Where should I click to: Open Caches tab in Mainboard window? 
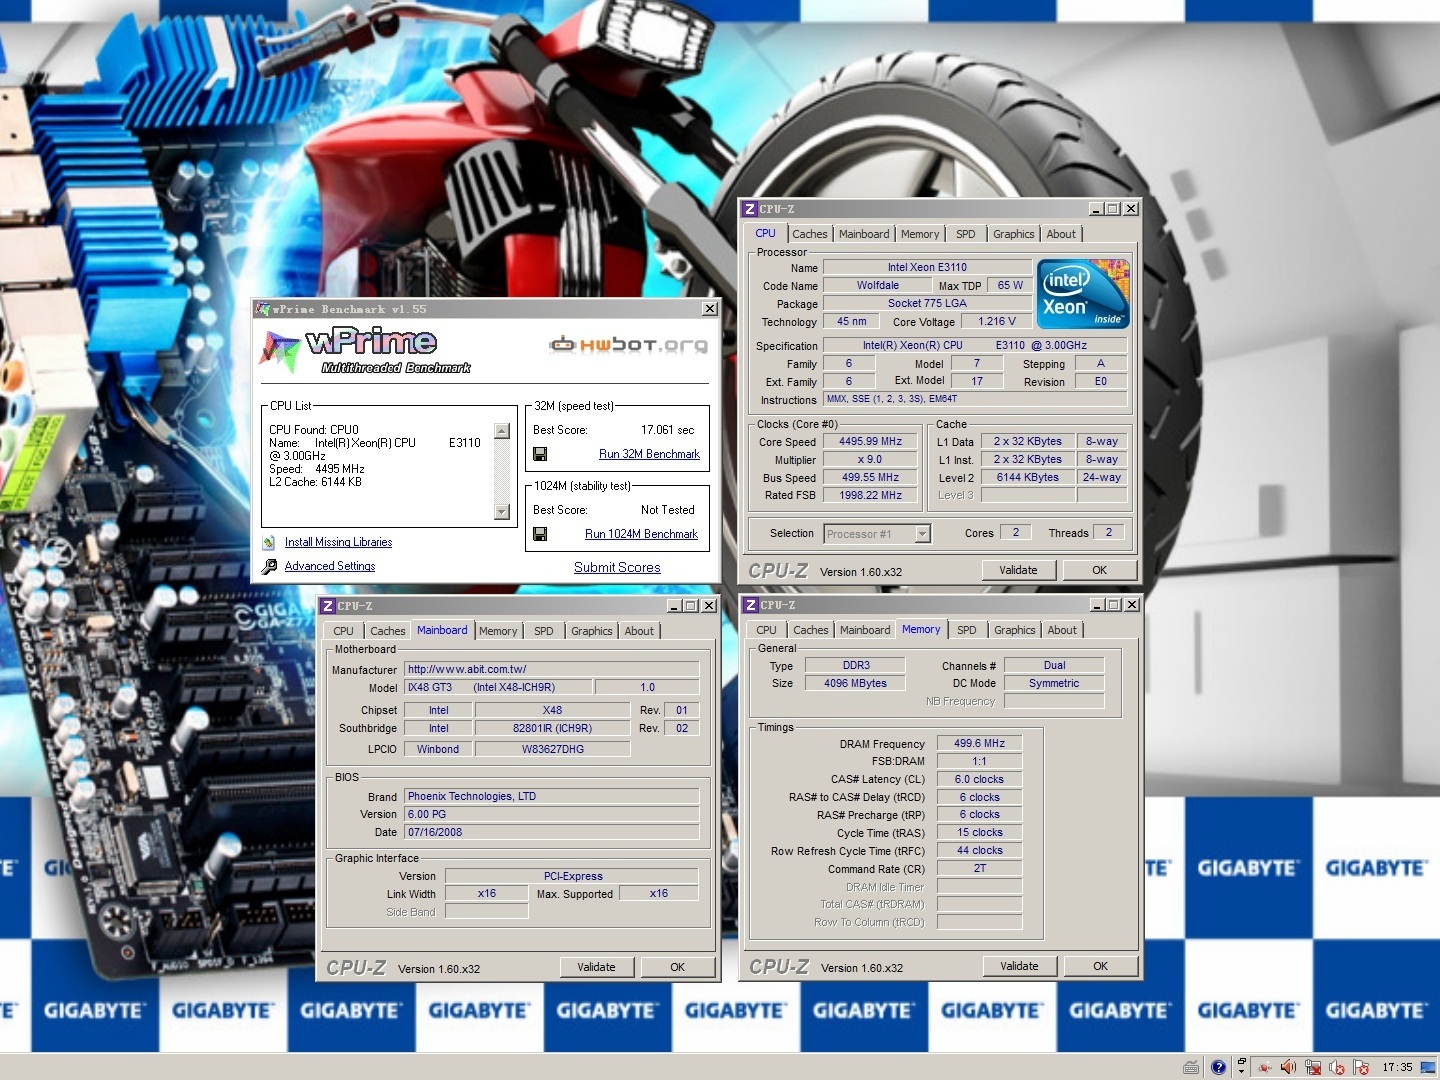(x=388, y=631)
